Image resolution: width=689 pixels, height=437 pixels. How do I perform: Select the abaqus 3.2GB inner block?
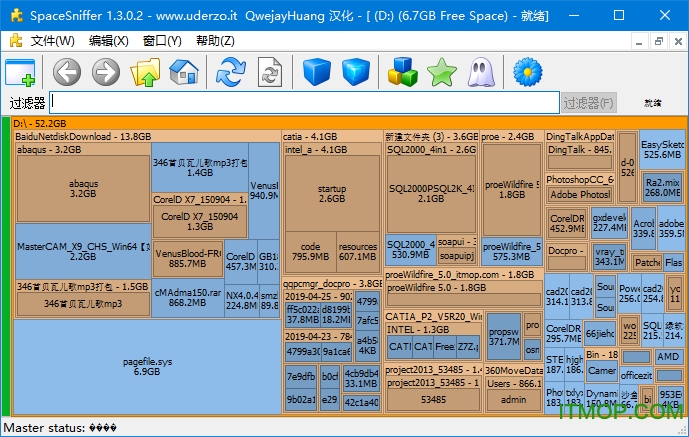click(x=83, y=188)
